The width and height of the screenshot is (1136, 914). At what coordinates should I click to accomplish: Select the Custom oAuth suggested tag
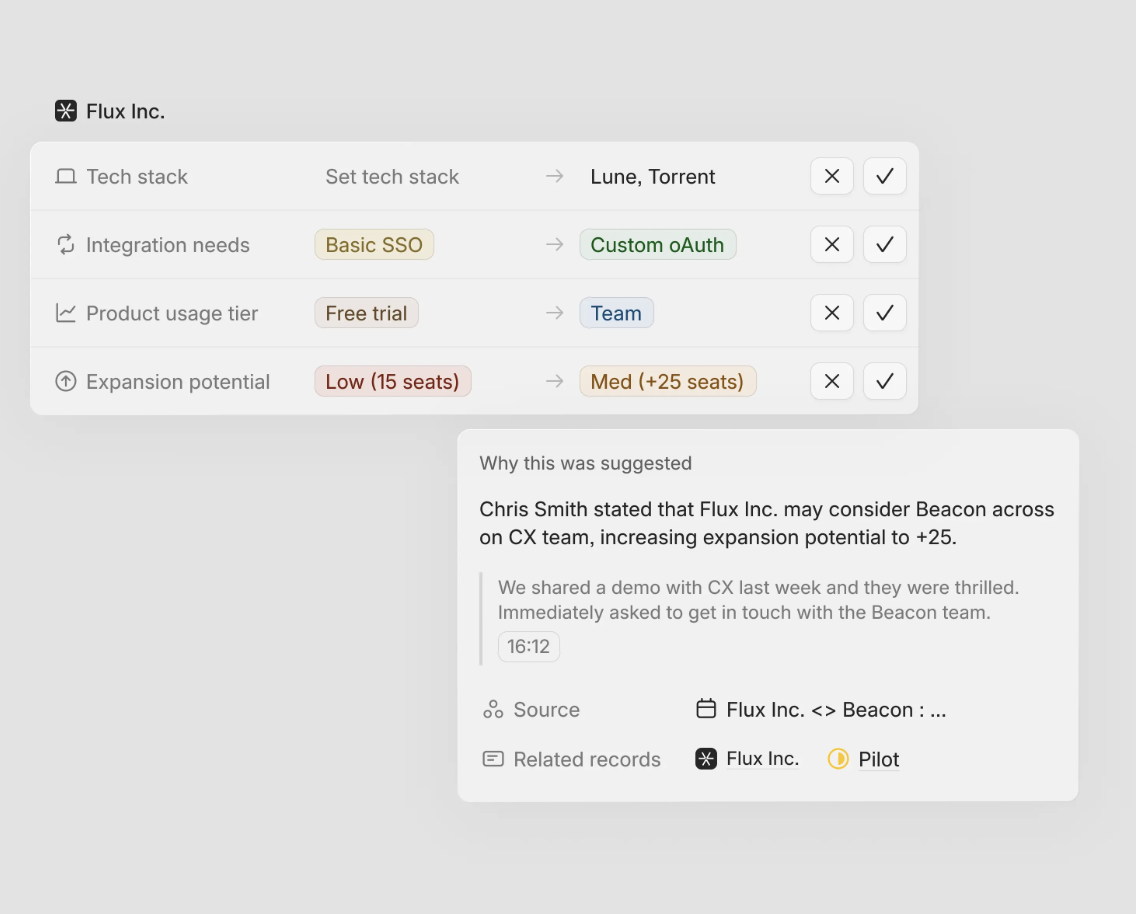click(657, 245)
